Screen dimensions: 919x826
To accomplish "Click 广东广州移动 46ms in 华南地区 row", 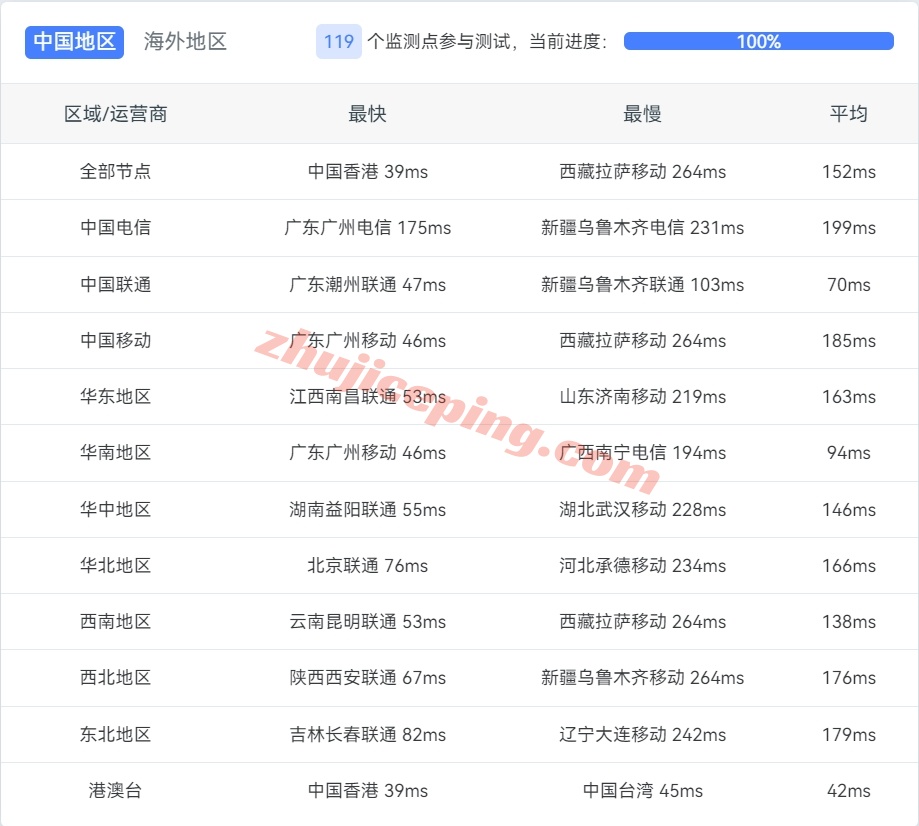I will click(x=367, y=453).
